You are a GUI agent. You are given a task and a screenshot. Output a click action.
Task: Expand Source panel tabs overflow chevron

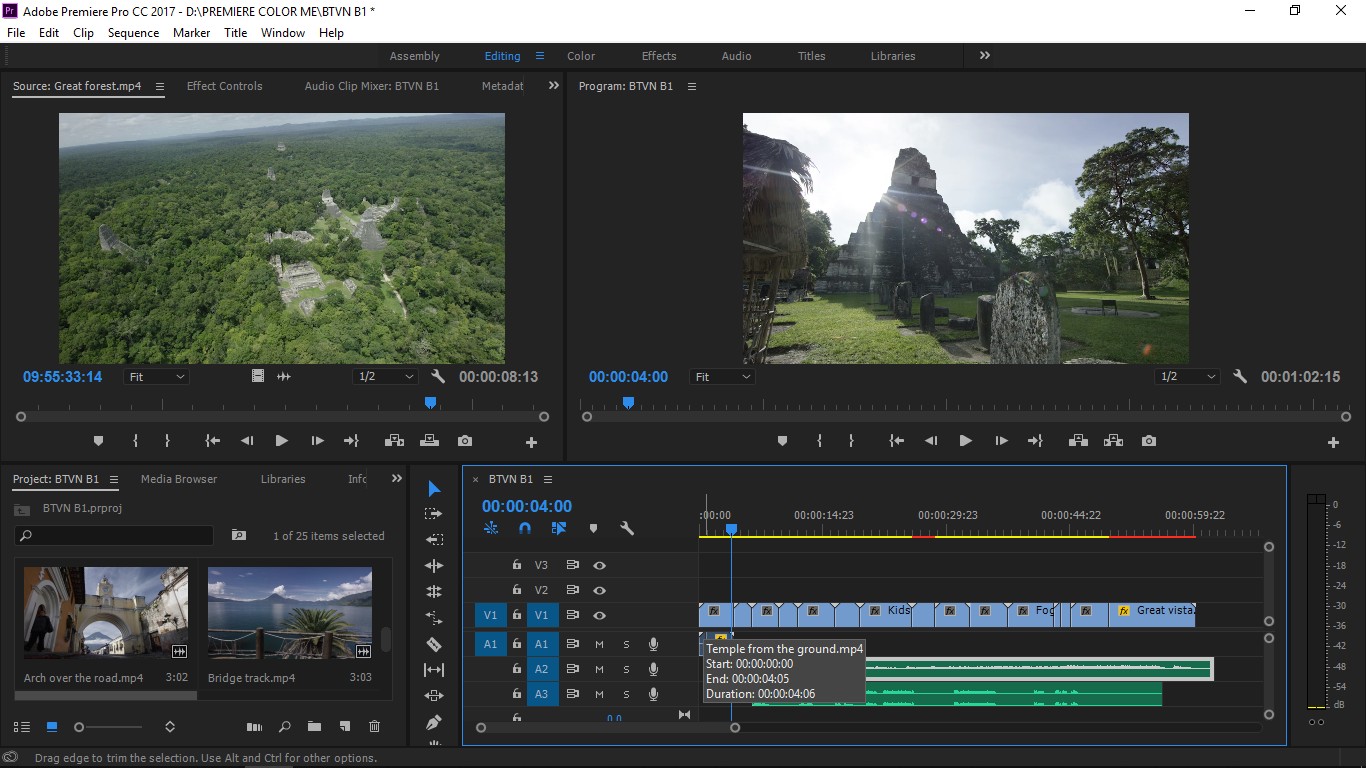(554, 86)
